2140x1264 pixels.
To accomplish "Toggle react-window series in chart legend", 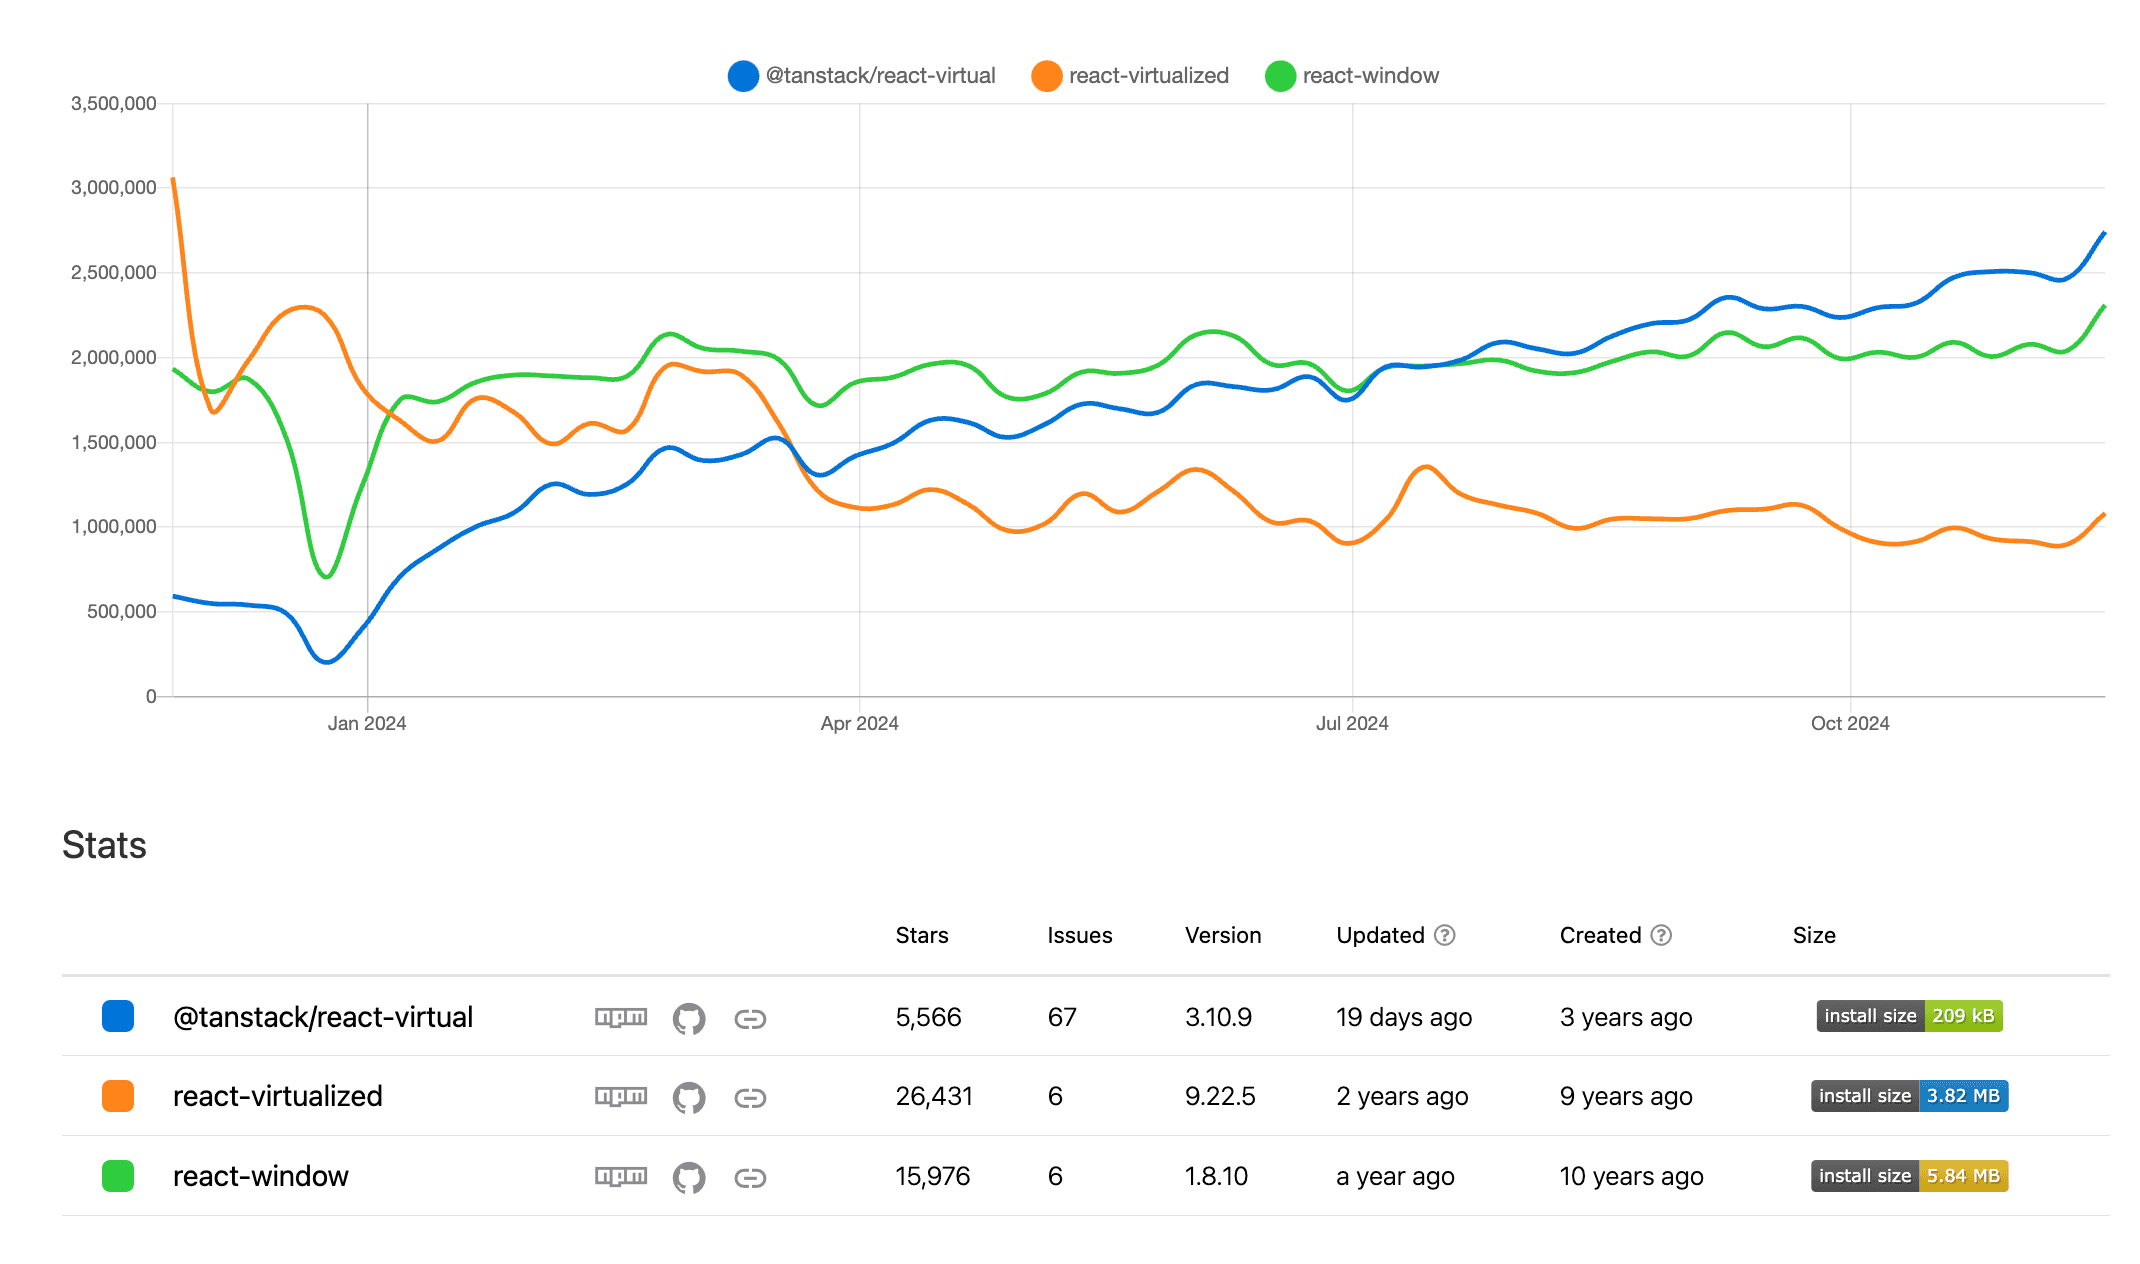I will 1352,76.
